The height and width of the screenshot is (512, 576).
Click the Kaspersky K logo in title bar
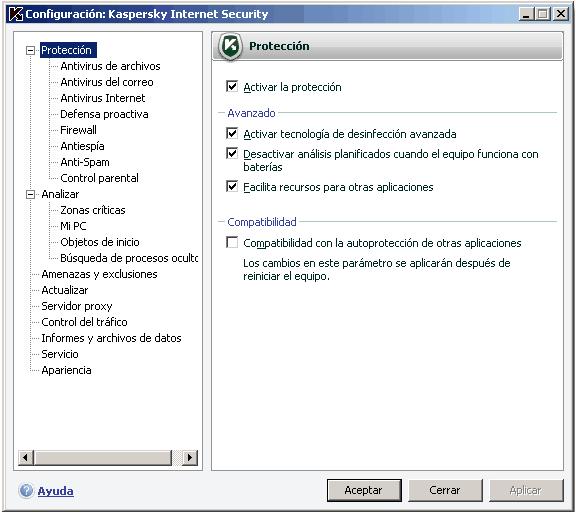(15, 14)
